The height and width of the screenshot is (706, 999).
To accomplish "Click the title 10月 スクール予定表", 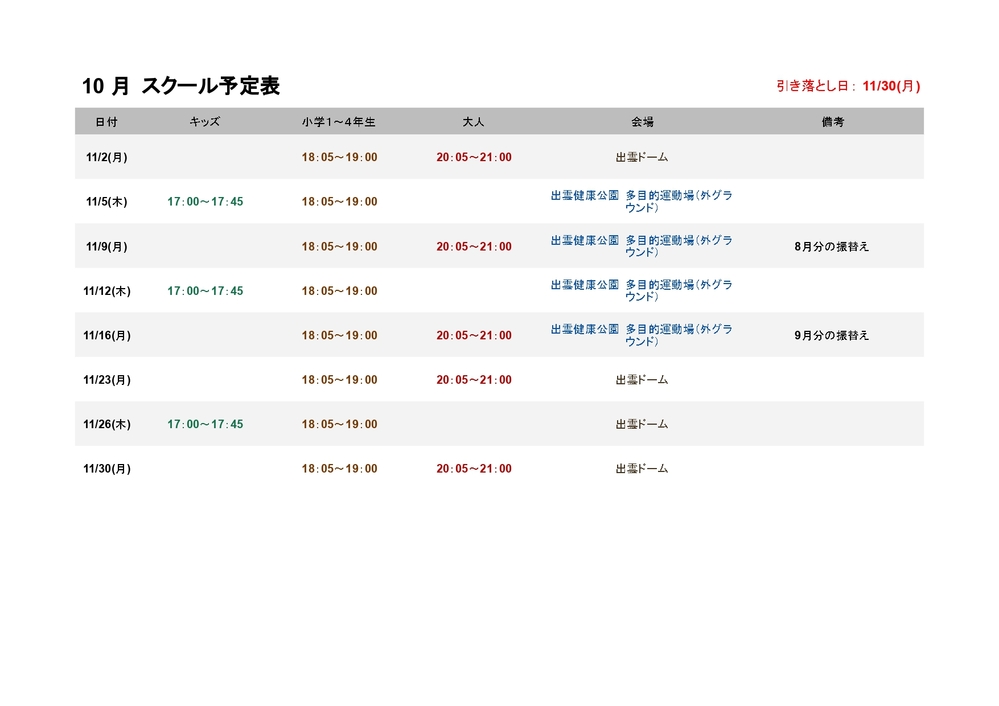I will pos(181,86).
